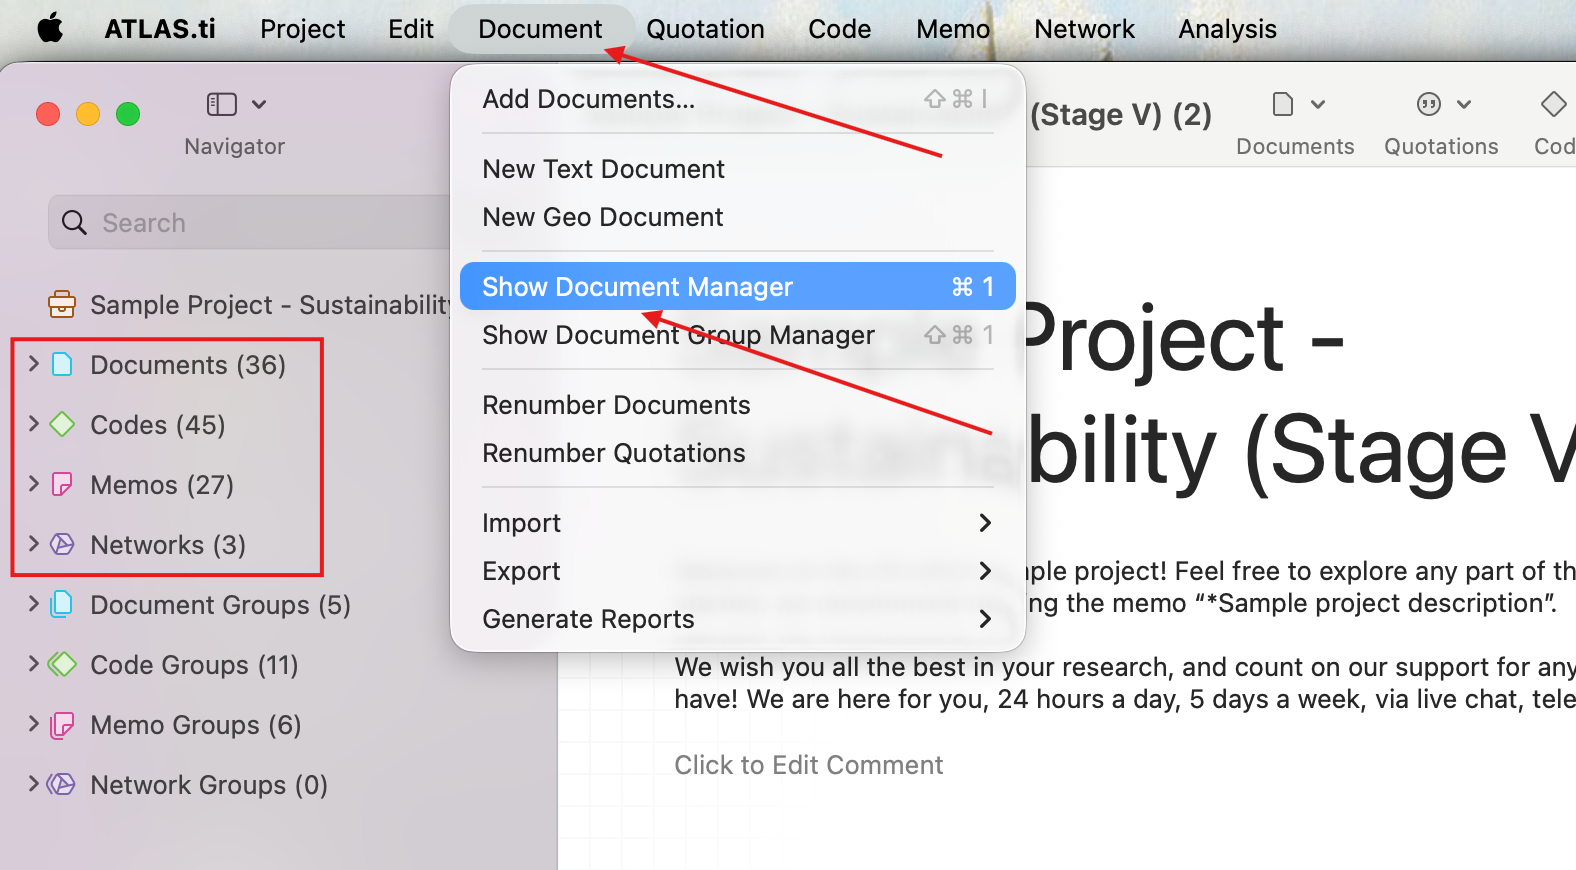1576x870 pixels.
Task: Click the green Codes diamond icon in navigator
Action: [62, 424]
